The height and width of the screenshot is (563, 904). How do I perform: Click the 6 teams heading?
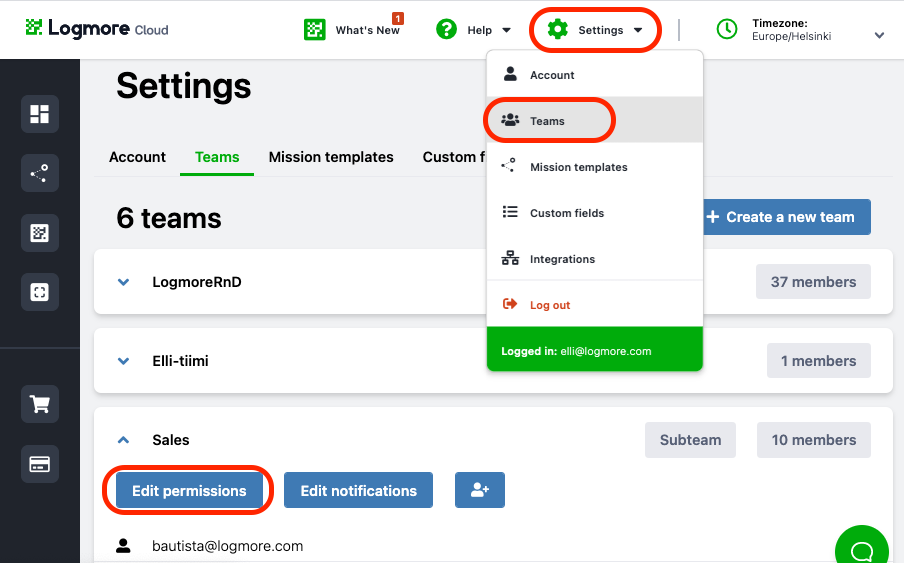pyautogui.click(x=168, y=218)
